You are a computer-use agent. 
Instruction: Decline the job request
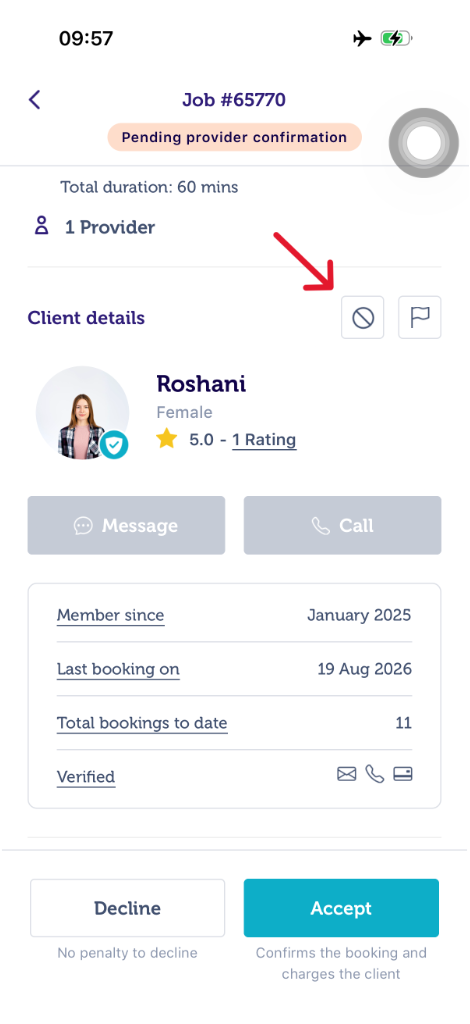coord(127,908)
